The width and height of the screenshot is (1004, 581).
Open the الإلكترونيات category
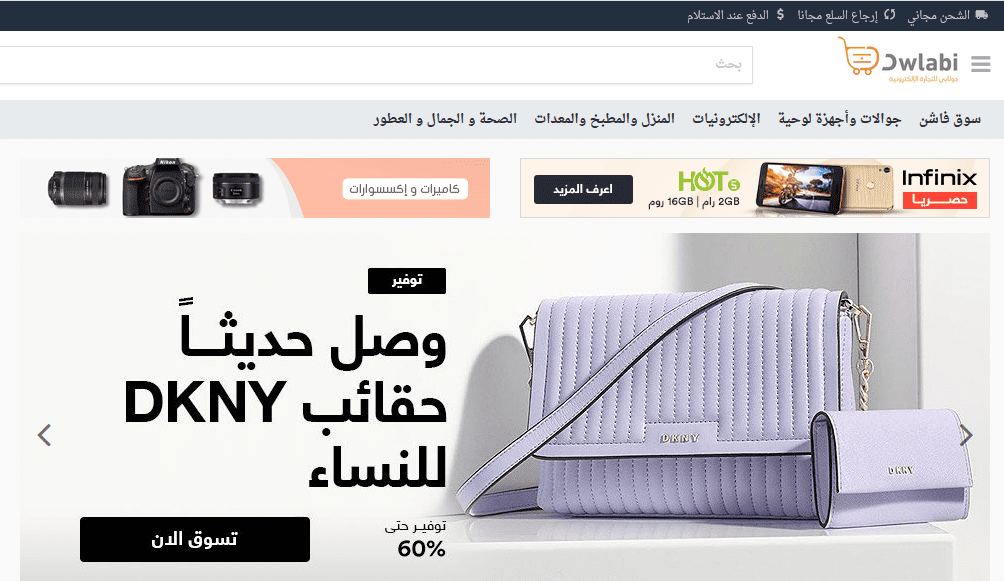point(726,119)
